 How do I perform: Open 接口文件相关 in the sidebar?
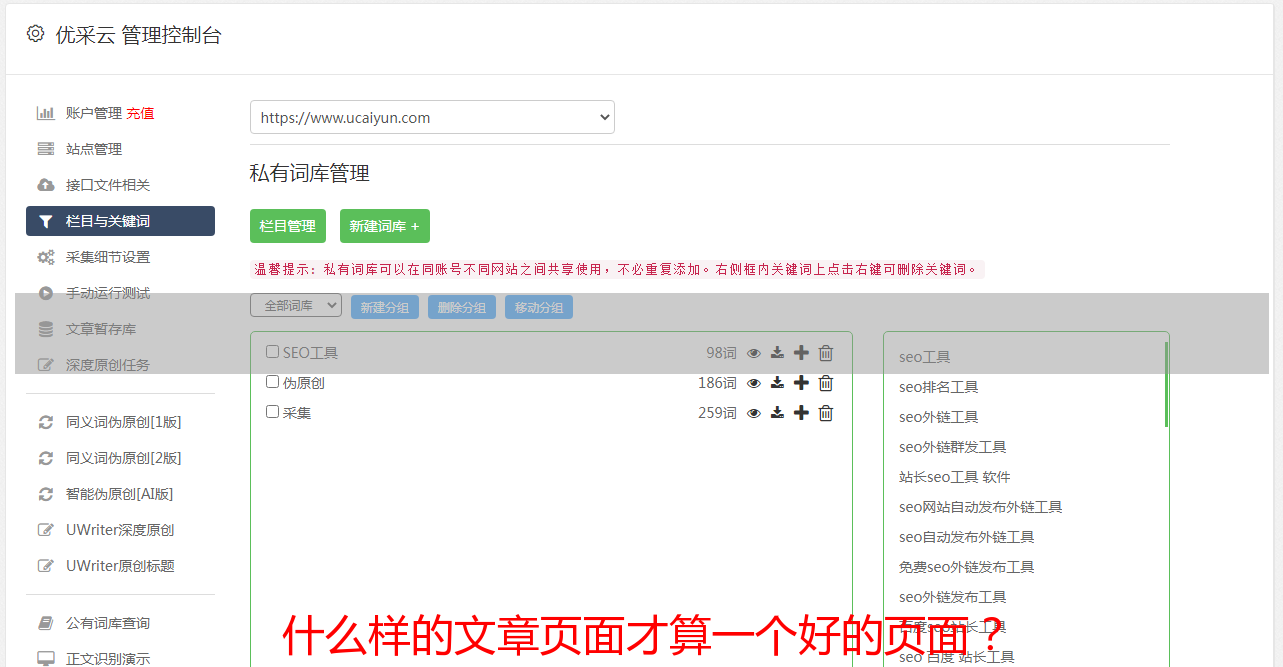pos(108,185)
